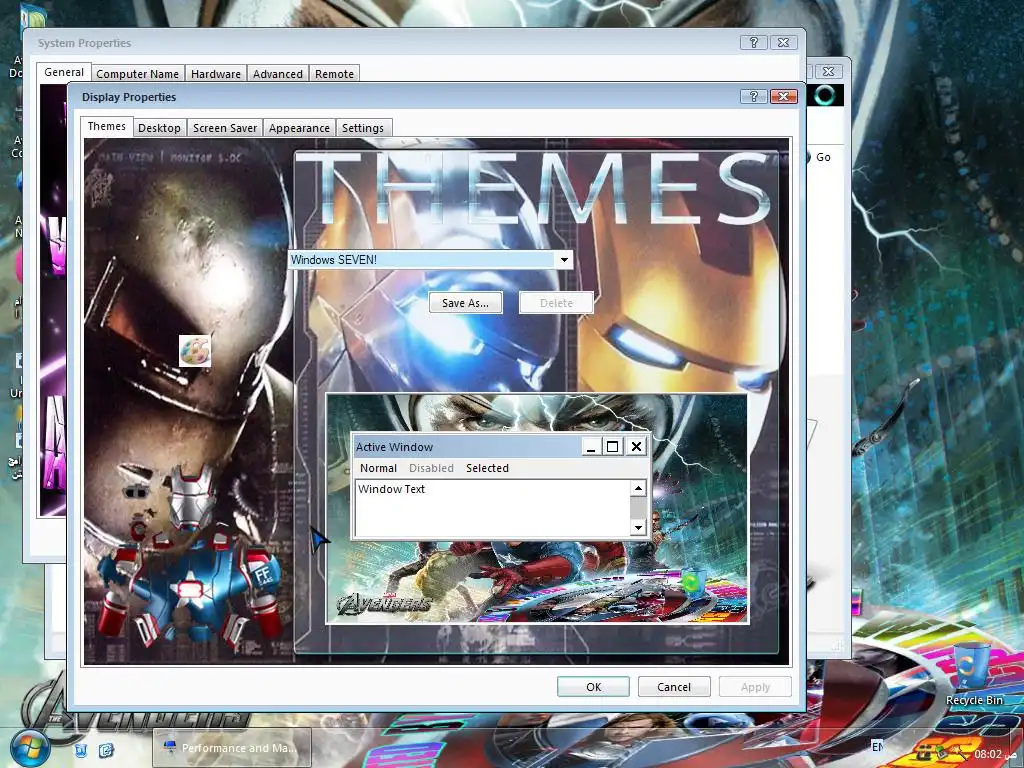Open the theme dropdown showing Windows SEVEN!
The image size is (1024, 768).
[x=431, y=260]
